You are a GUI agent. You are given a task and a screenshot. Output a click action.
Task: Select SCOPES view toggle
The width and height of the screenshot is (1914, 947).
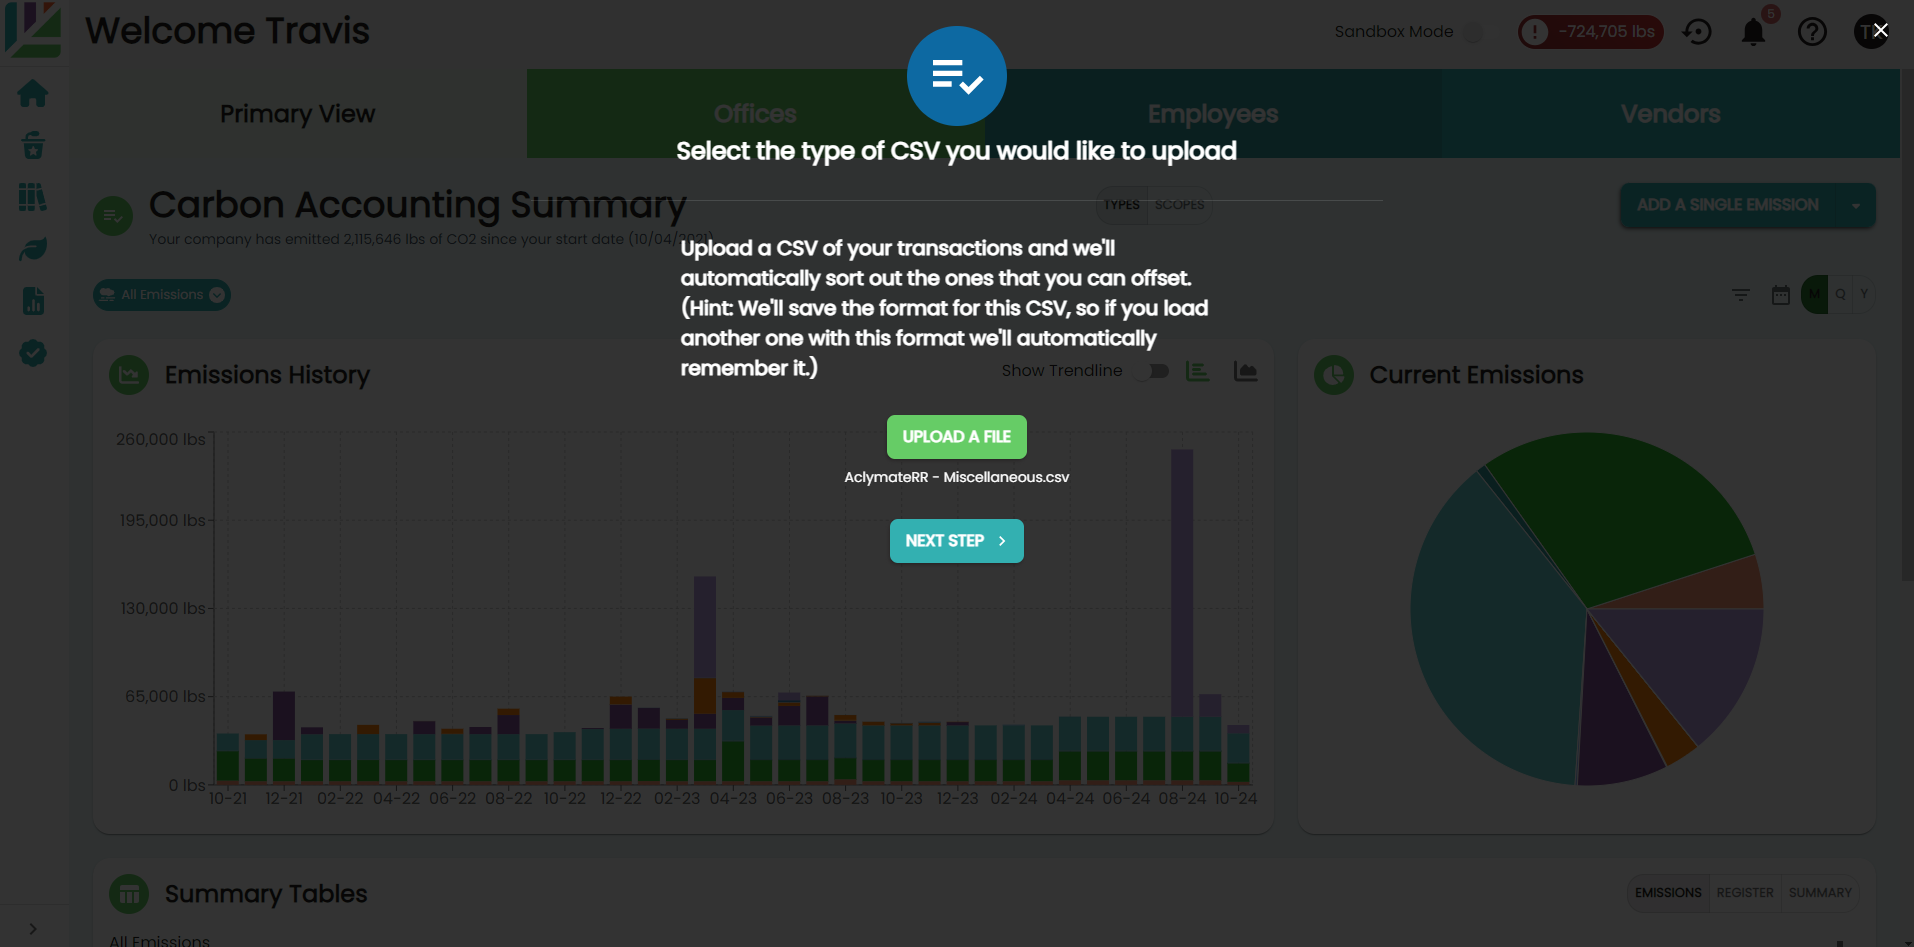[1180, 205]
